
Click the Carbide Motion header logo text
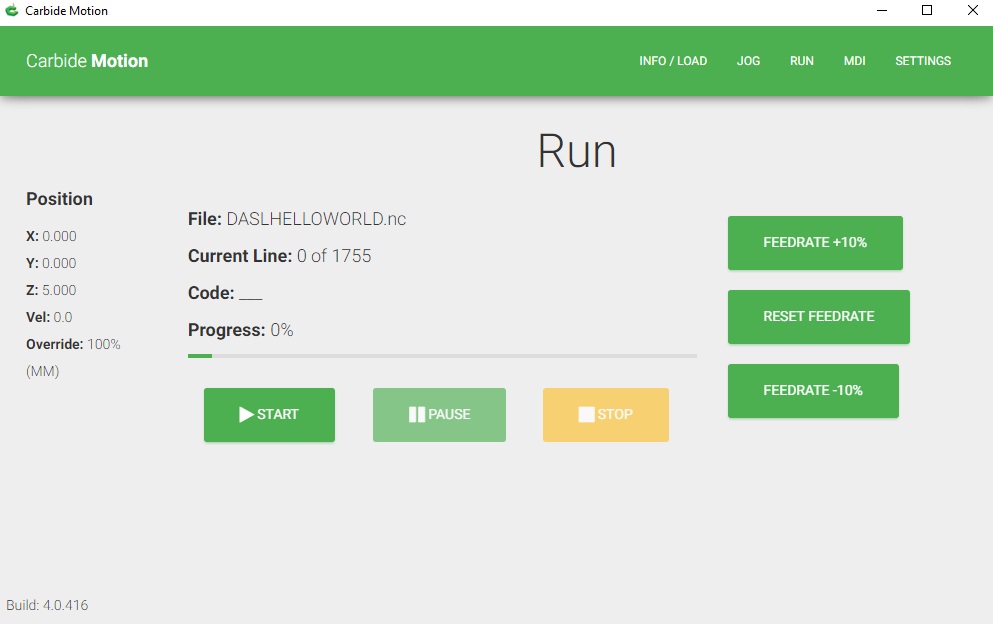pyautogui.click(x=87, y=61)
